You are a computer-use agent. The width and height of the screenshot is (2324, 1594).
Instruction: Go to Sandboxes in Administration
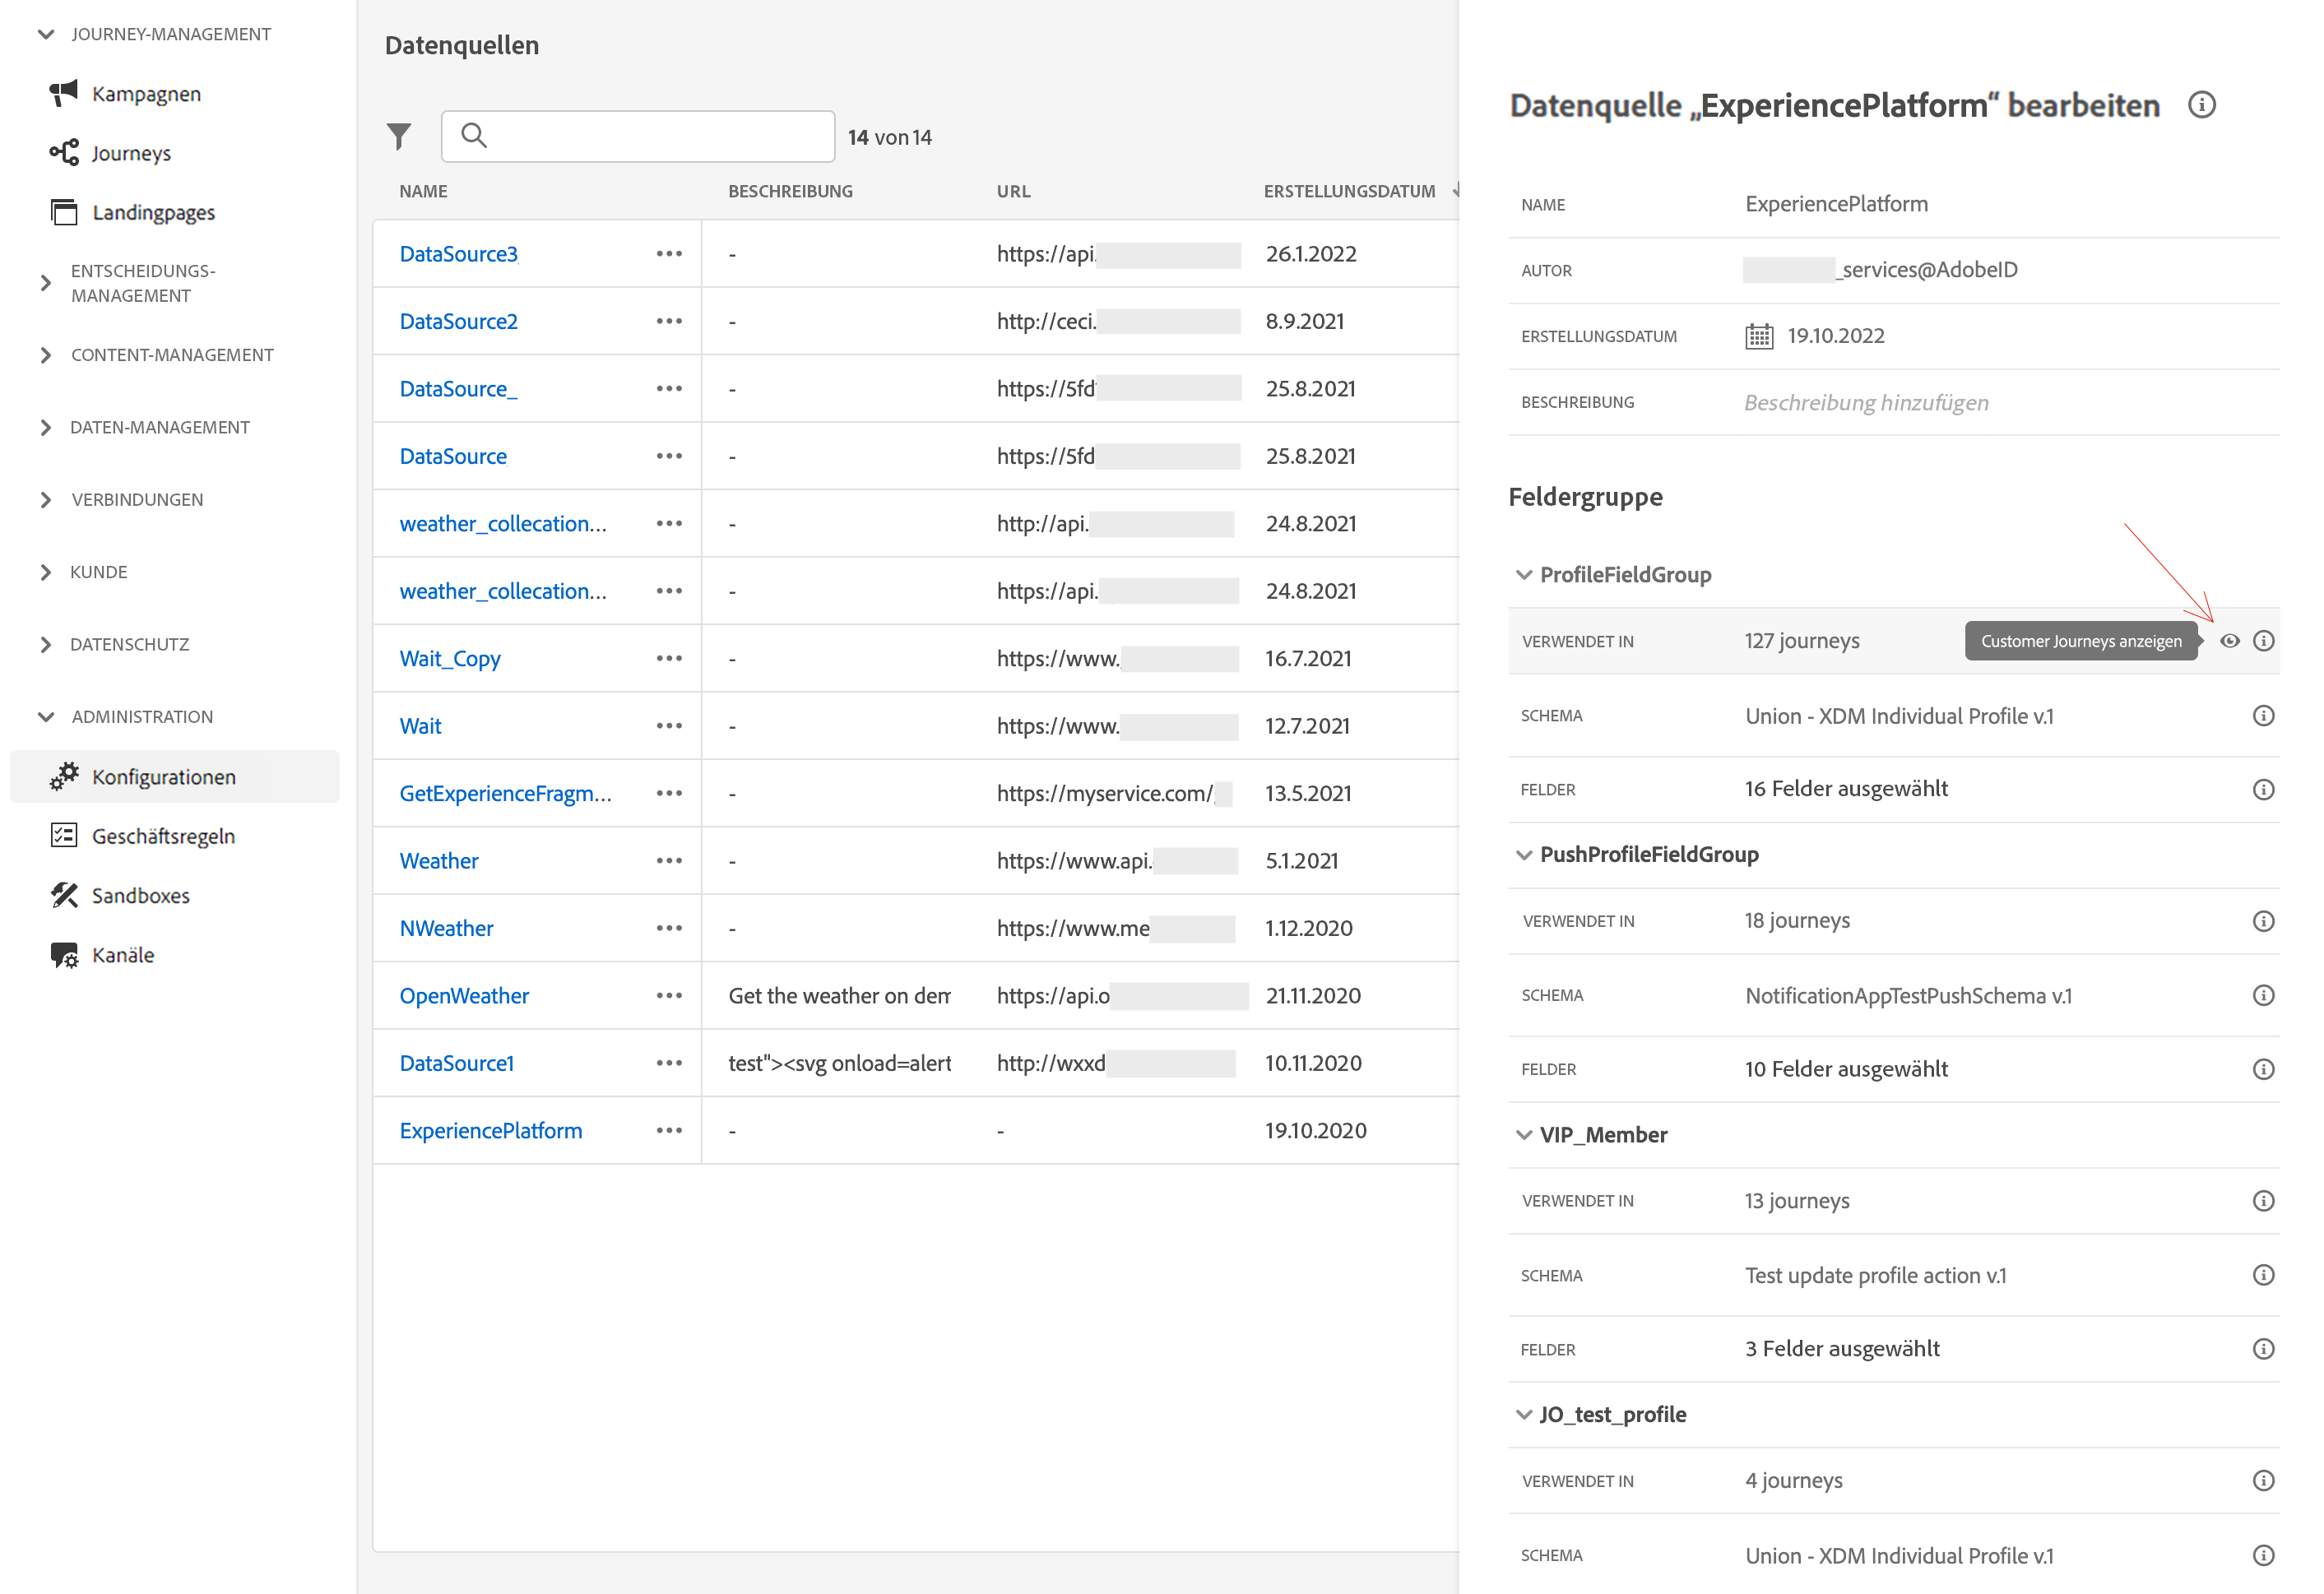tap(140, 896)
